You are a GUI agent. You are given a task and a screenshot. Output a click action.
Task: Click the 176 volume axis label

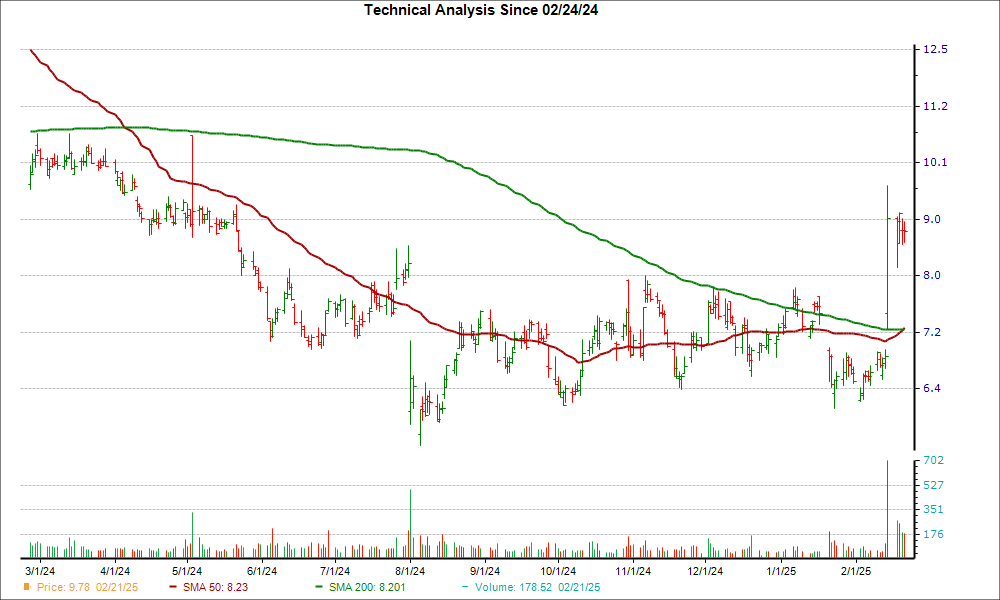(935, 534)
